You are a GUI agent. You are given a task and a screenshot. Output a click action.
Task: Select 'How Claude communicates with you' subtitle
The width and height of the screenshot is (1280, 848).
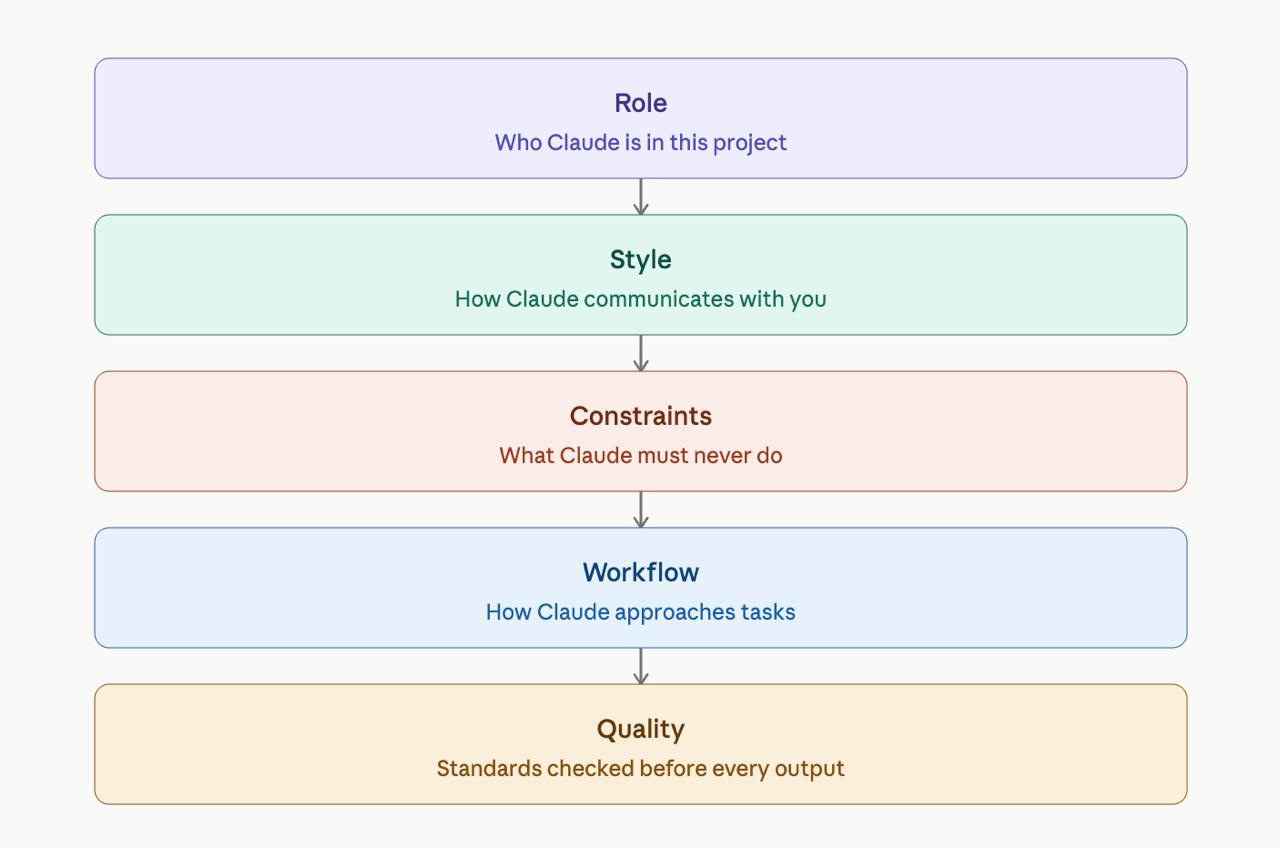point(640,299)
